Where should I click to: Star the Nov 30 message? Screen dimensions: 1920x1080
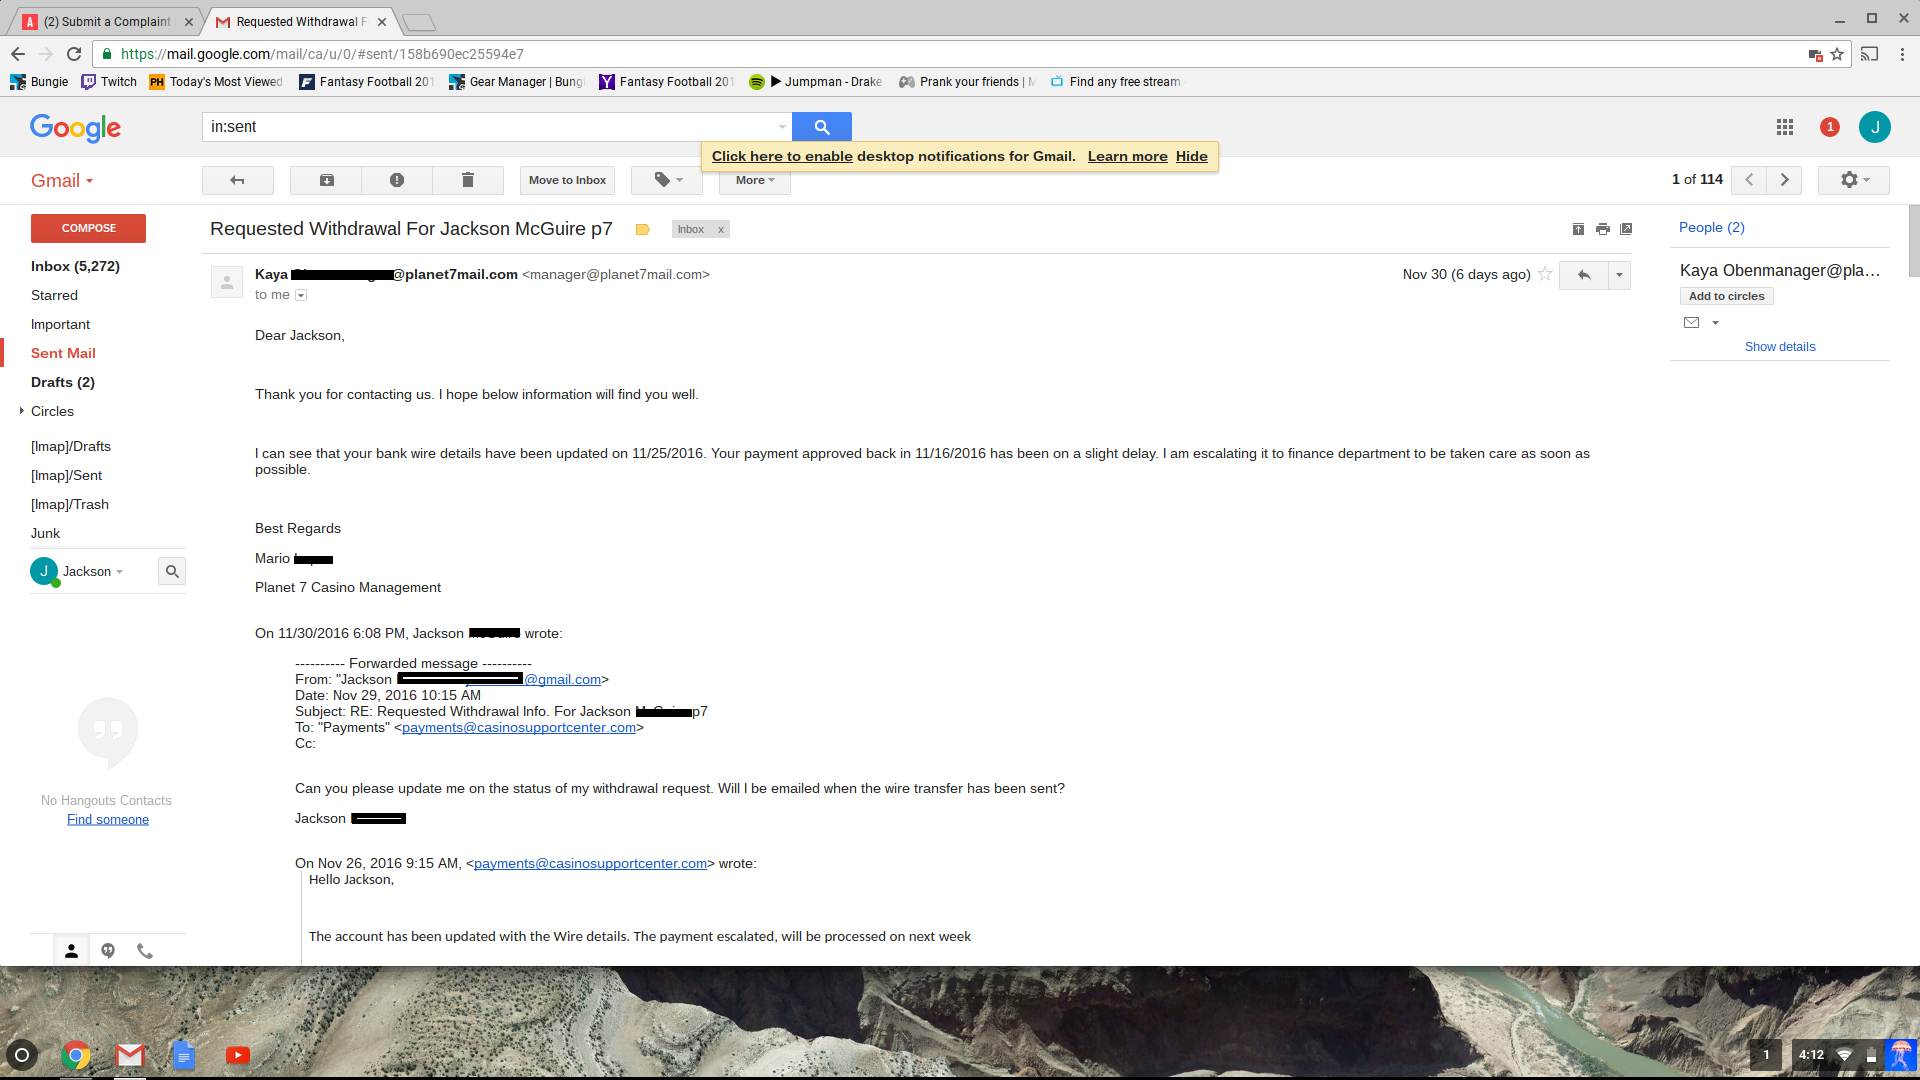coord(1545,274)
